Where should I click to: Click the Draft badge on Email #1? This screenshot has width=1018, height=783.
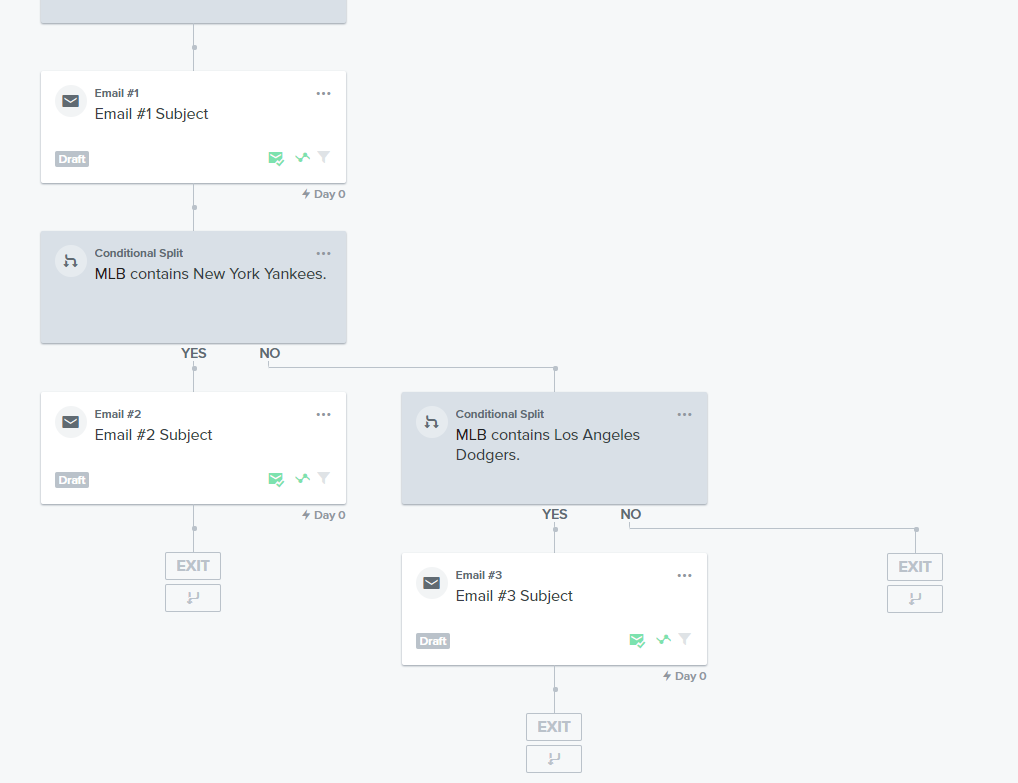click(x=72, y=159)
